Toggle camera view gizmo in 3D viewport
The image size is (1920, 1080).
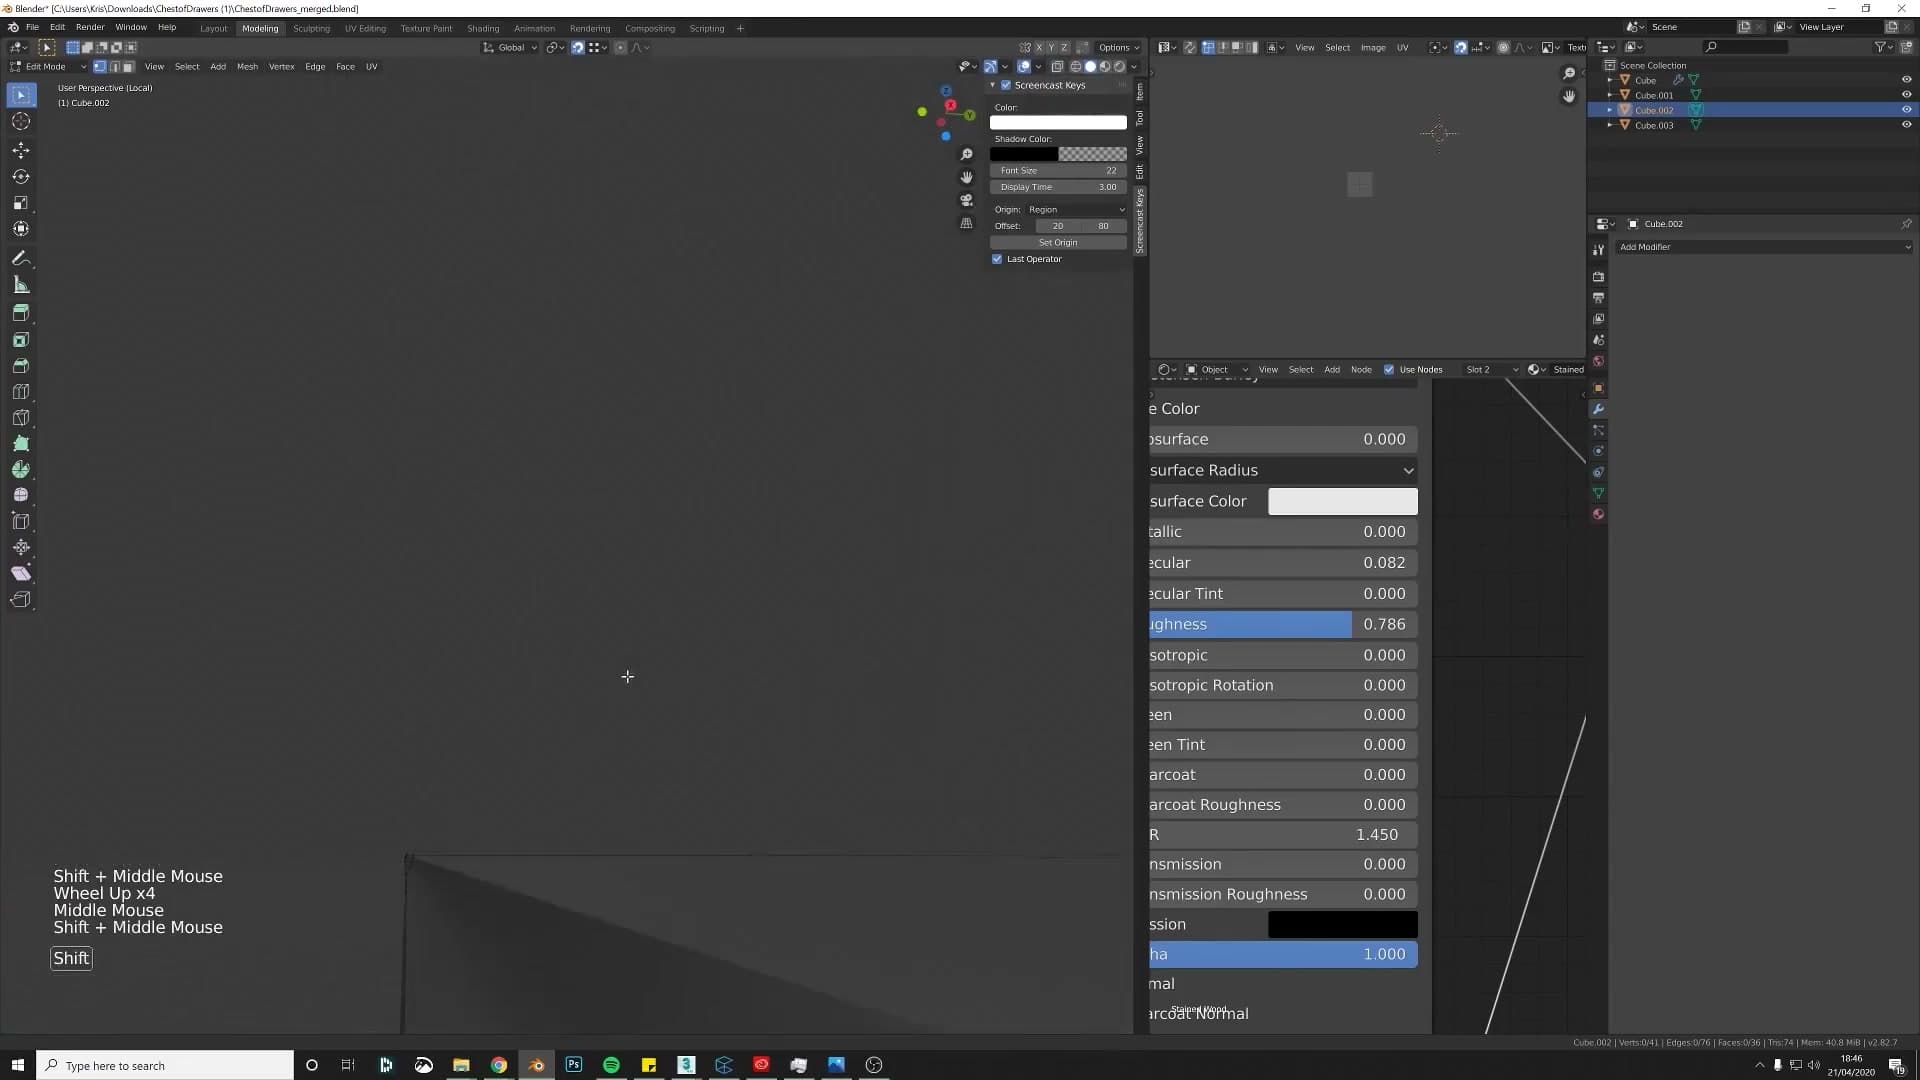(966, 200)
